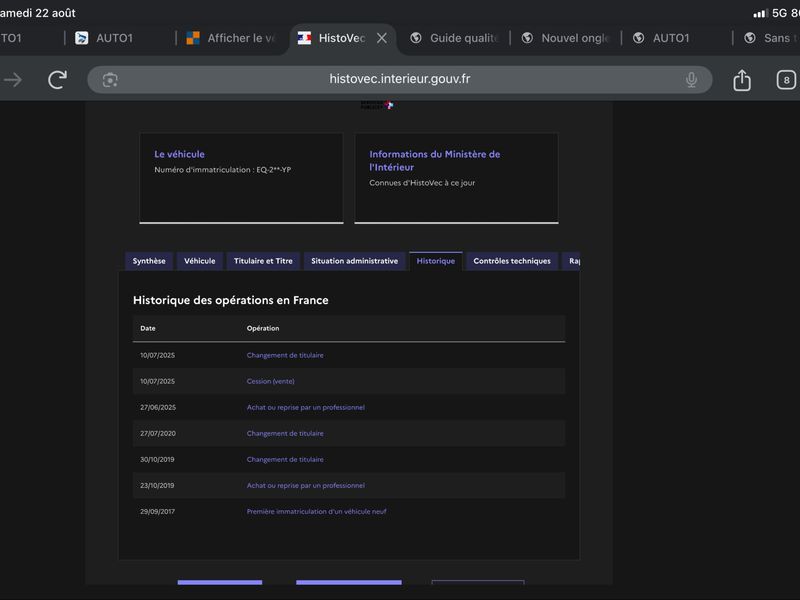Close the HistoVec tab
Viewport: 800px width, 600px height.
click(382, 38)
